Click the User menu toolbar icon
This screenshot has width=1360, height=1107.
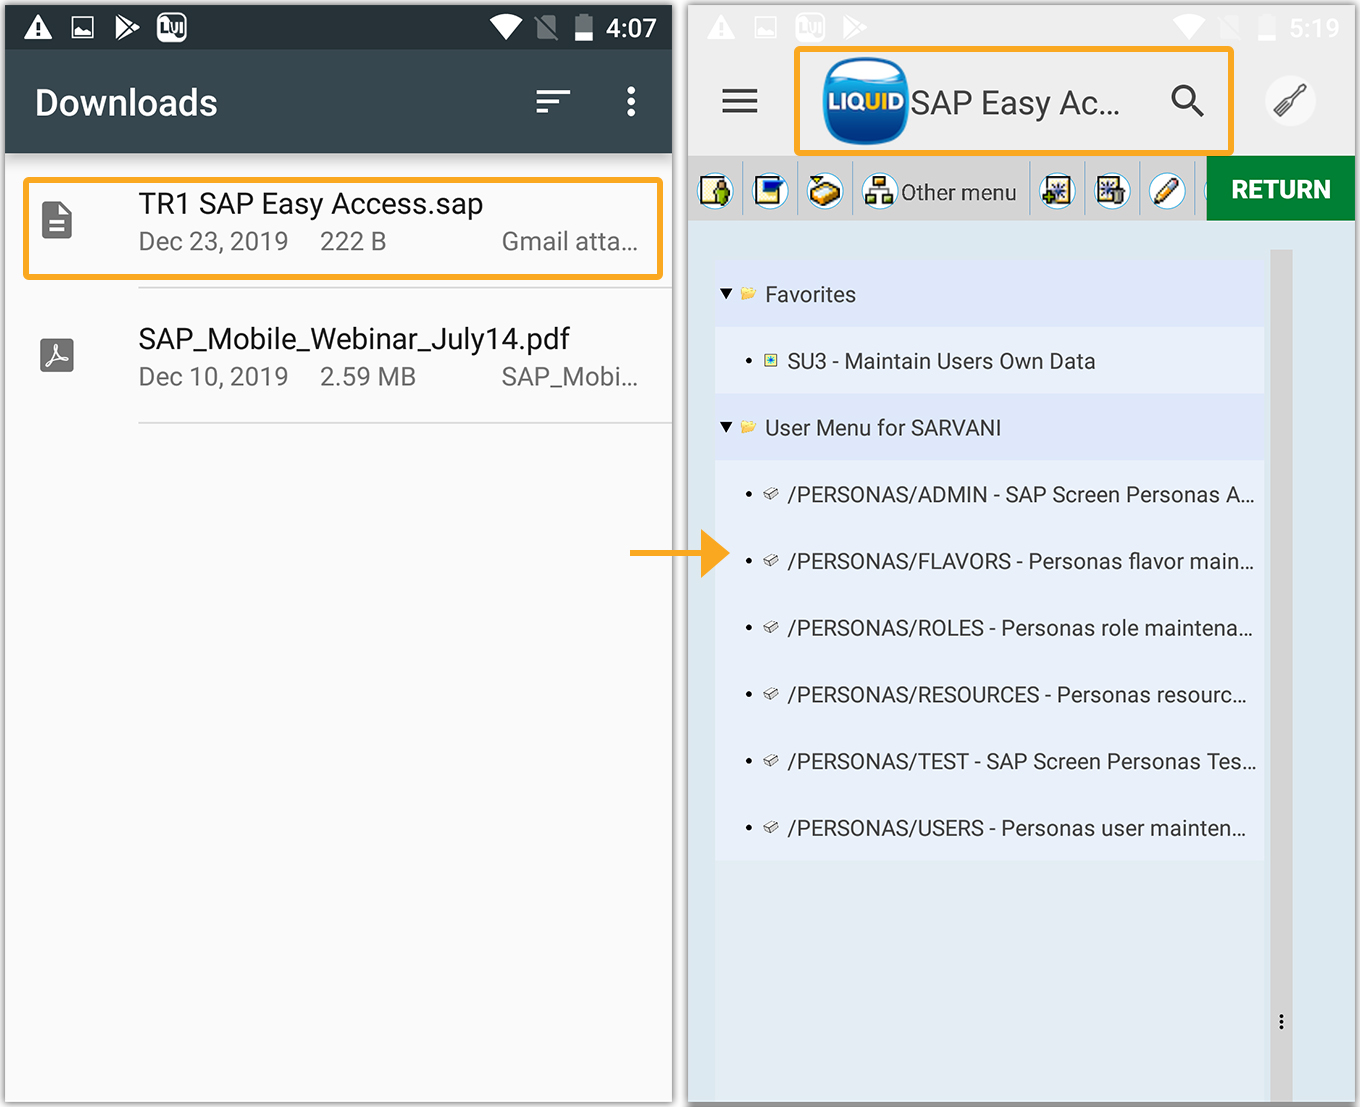[x=716, y=190]
